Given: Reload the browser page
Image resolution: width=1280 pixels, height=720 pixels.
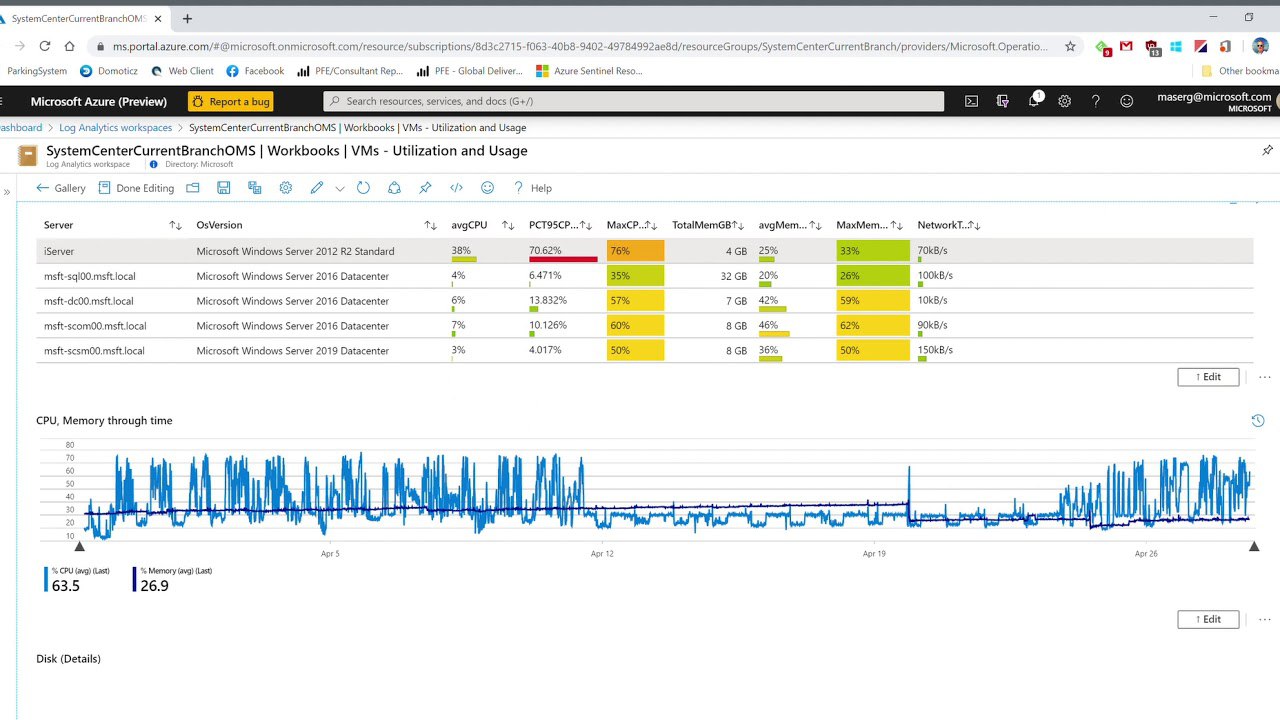Looking at the screenshot, I should [45, 46].
